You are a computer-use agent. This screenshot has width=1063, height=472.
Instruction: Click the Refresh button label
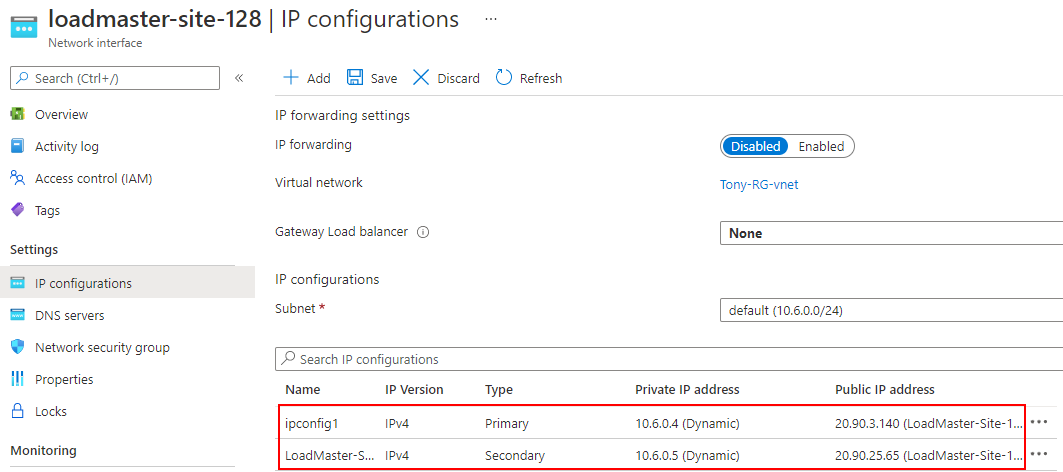click(x=541, y=78)
